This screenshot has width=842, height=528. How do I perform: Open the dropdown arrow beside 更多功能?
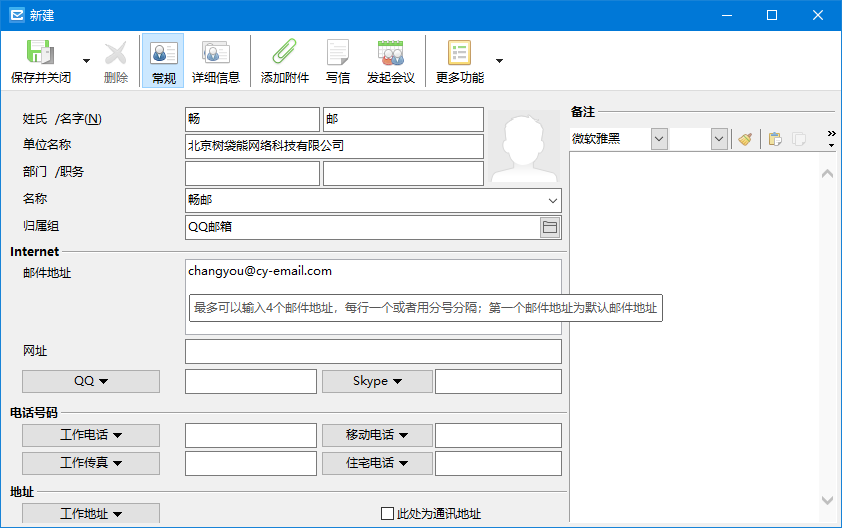click(x=499, y=61)
